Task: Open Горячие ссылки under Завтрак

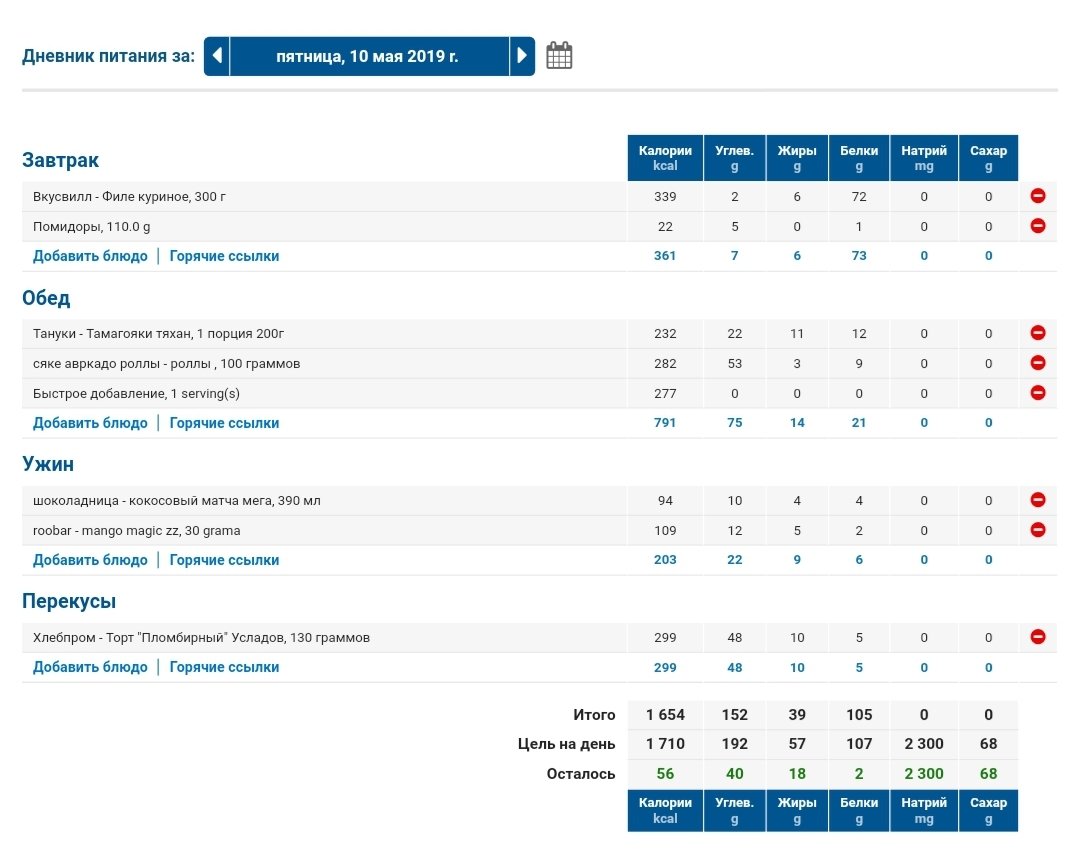Action: (224, 256)
